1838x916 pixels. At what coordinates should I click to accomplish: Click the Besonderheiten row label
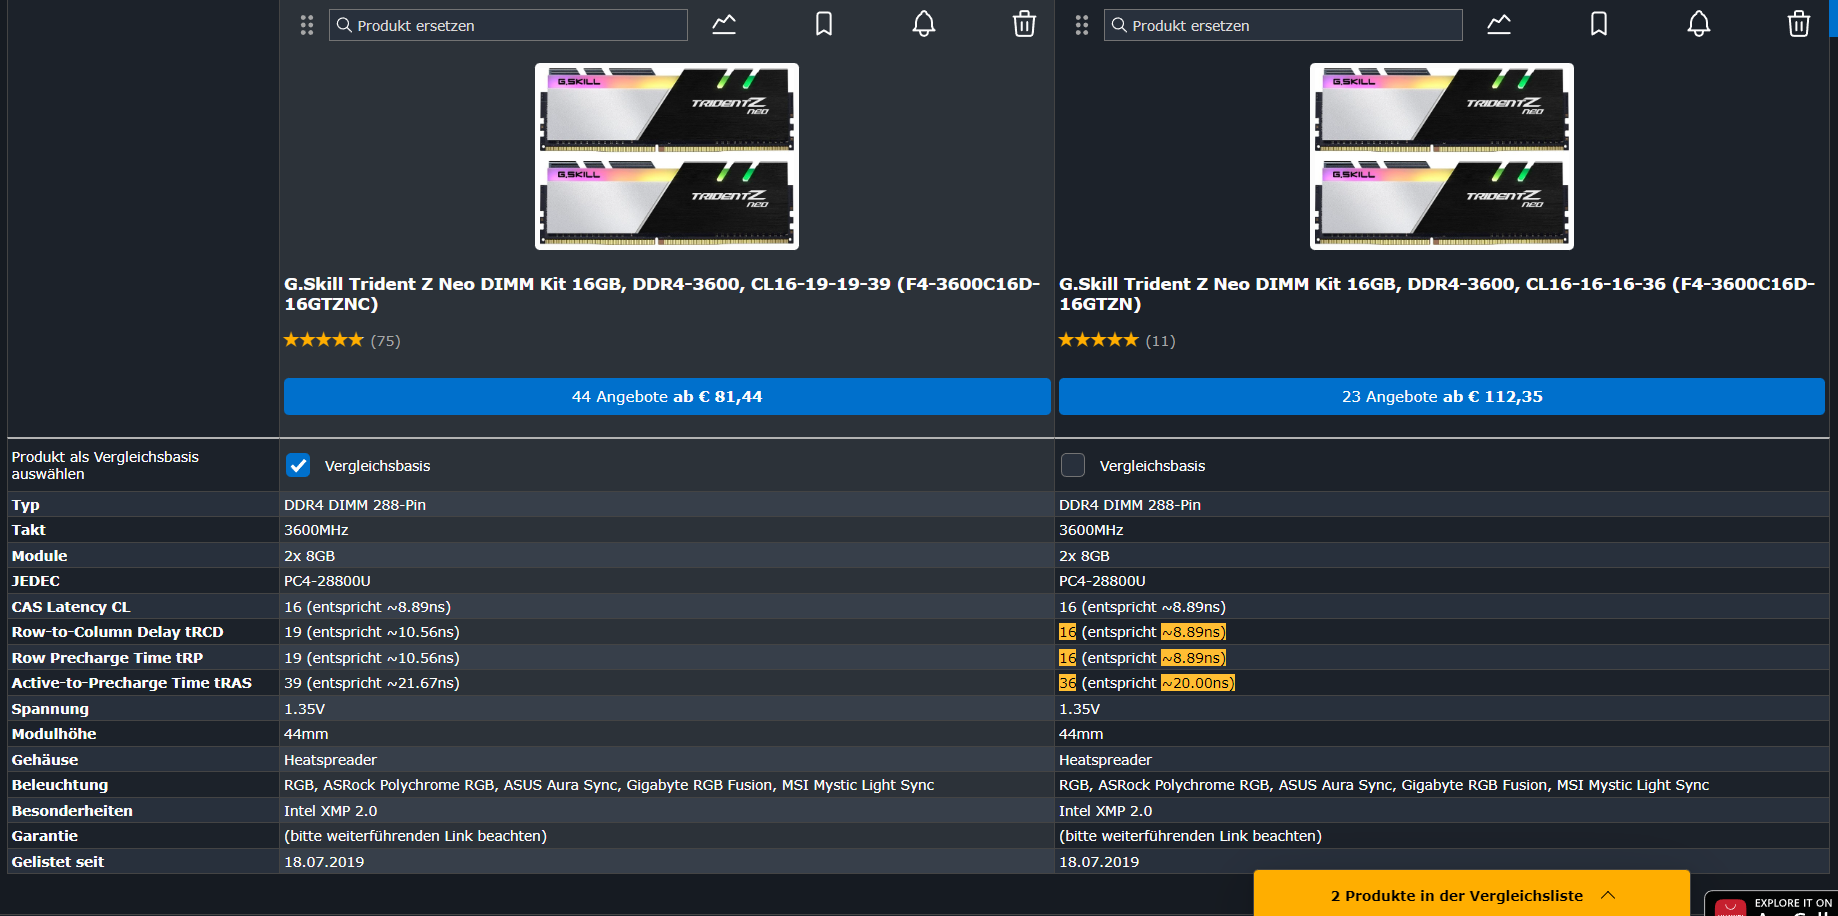(72, 811)
